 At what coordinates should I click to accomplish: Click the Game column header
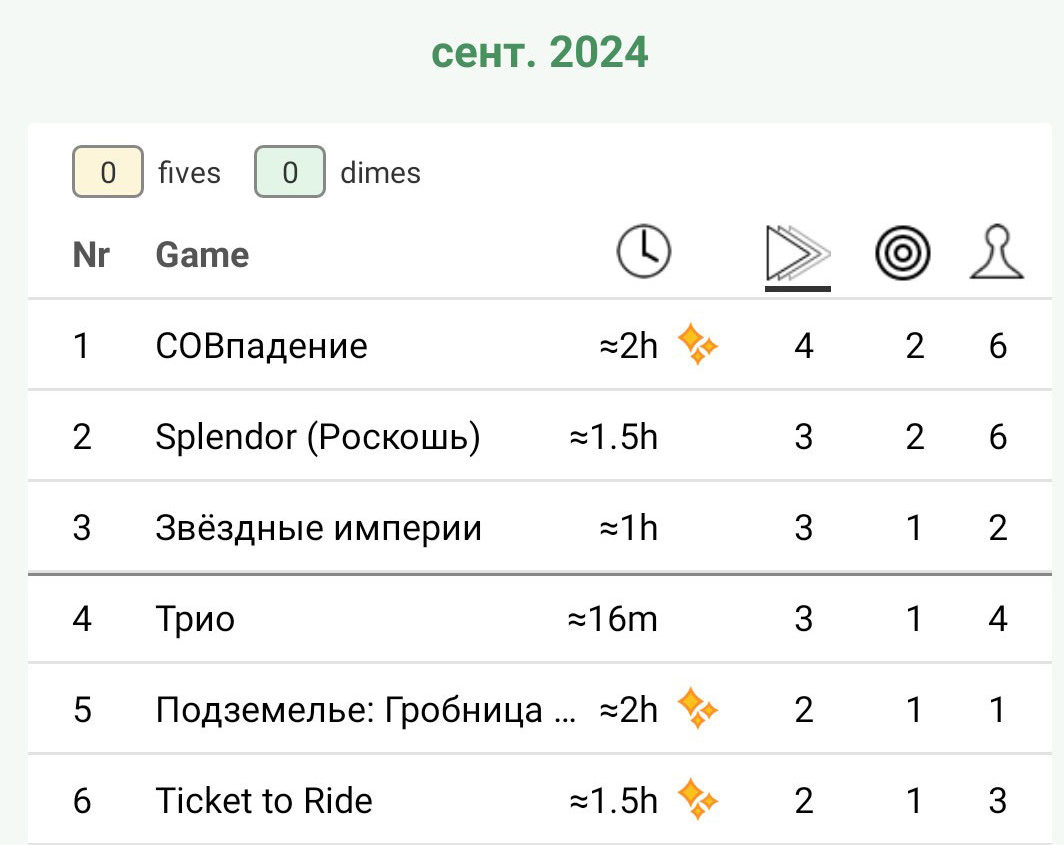pyautogui.click(x=201, y=253)
